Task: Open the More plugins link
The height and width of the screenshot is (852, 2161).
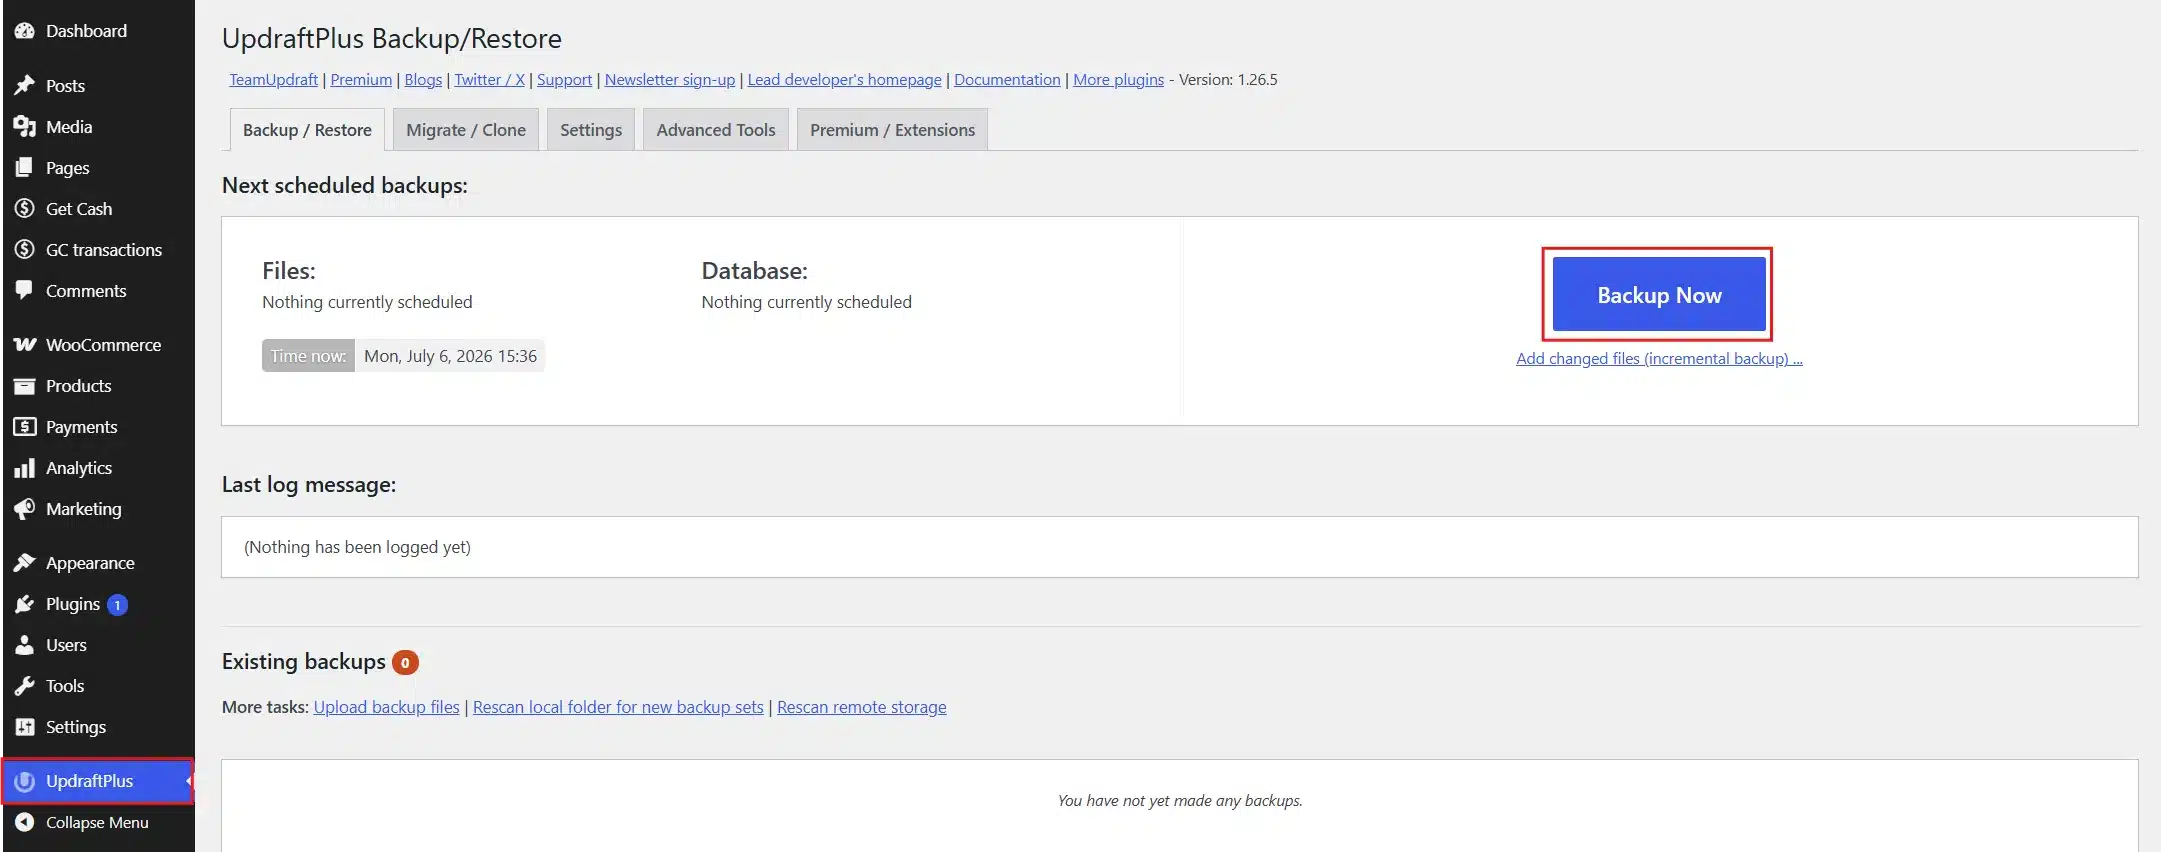Action: (1118, 80)
